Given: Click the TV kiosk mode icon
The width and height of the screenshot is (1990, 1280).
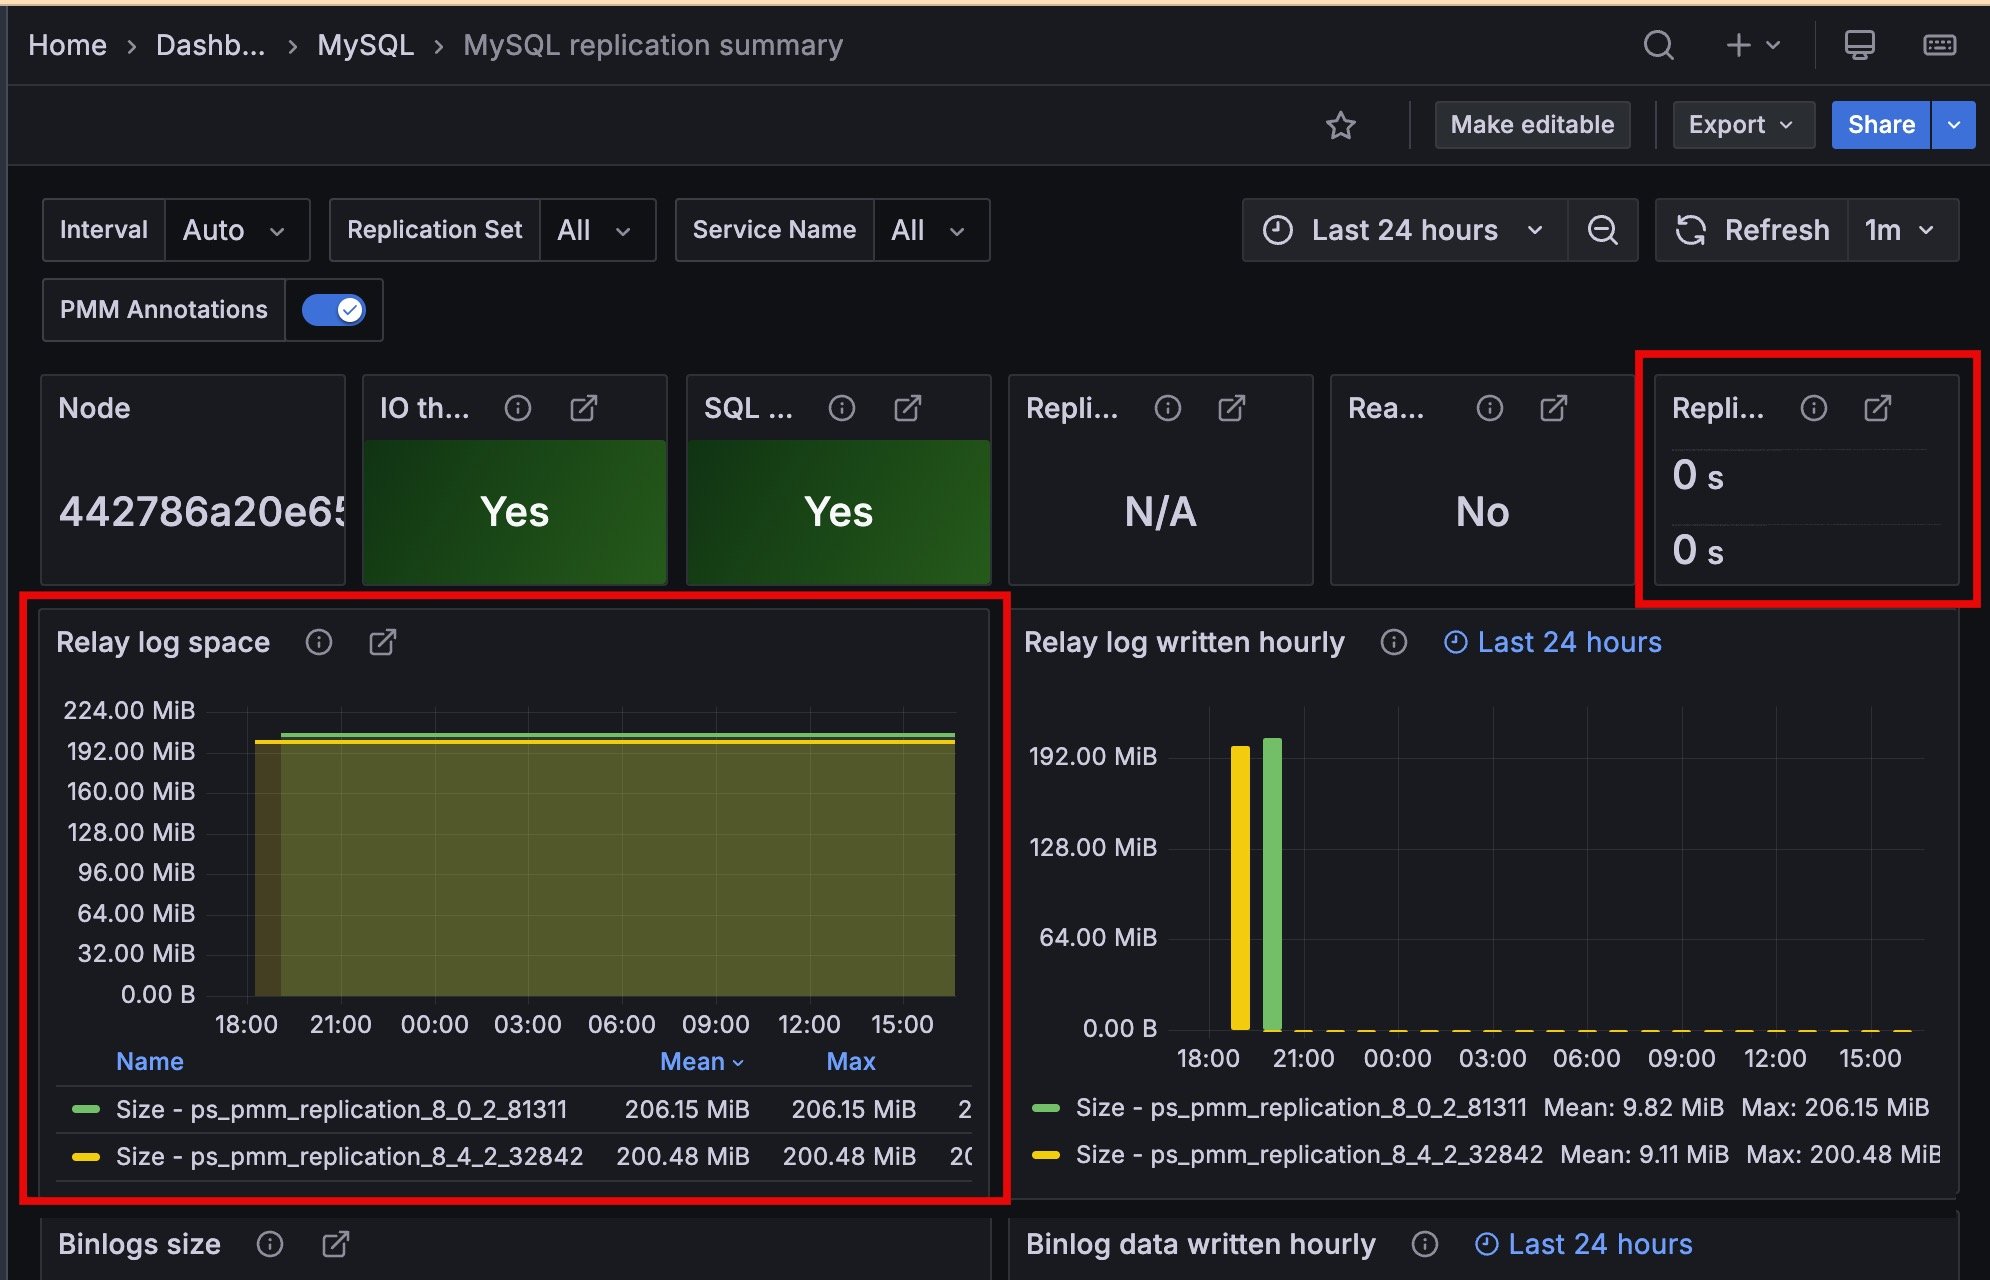Looking at the screenshot, I should (x=1859, y=45).
